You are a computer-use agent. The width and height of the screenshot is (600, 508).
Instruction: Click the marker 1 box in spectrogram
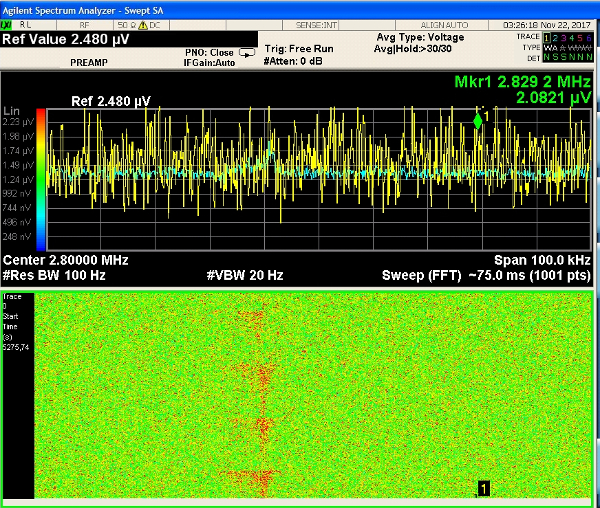pos(484,488)
